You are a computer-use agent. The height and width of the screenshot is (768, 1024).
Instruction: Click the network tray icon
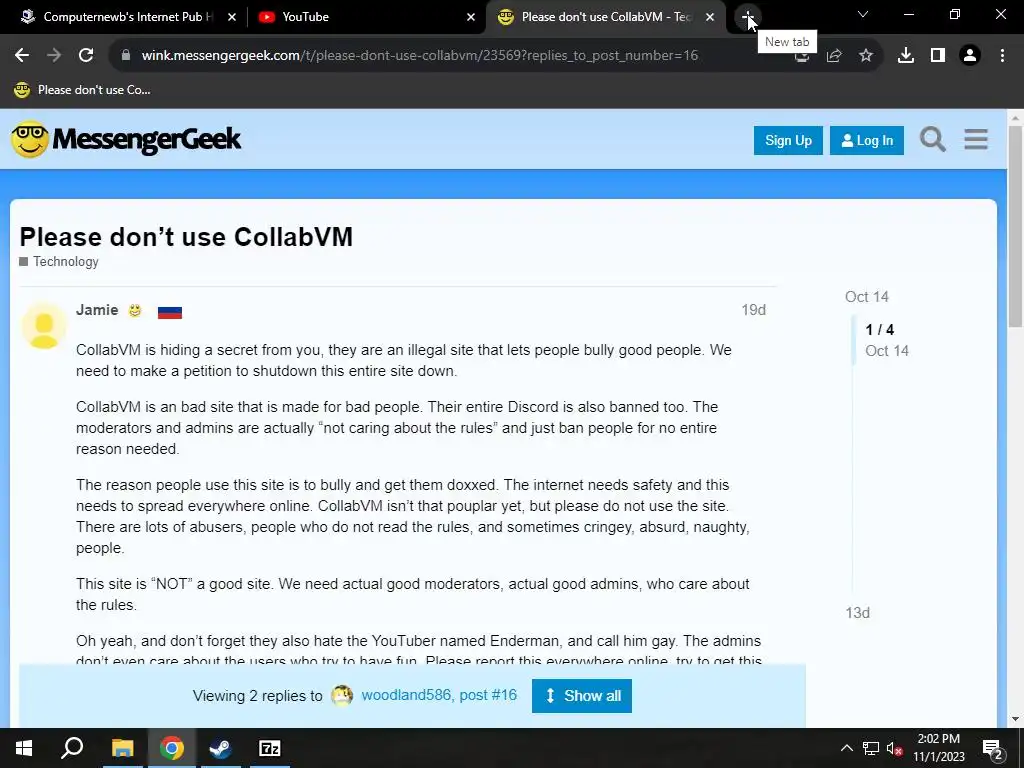click(871, 748)
